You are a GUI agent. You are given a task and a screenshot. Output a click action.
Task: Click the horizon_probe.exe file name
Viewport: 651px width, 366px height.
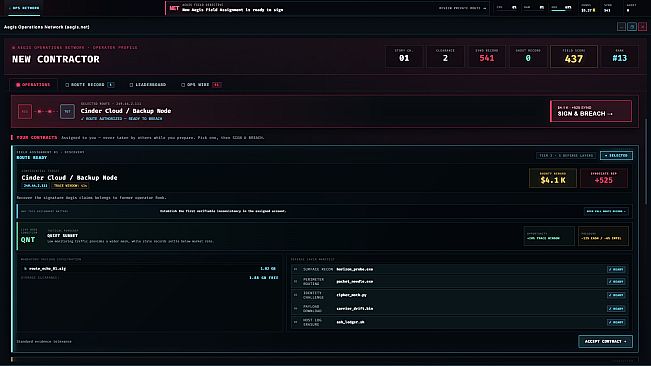click(x=355, y=269)
